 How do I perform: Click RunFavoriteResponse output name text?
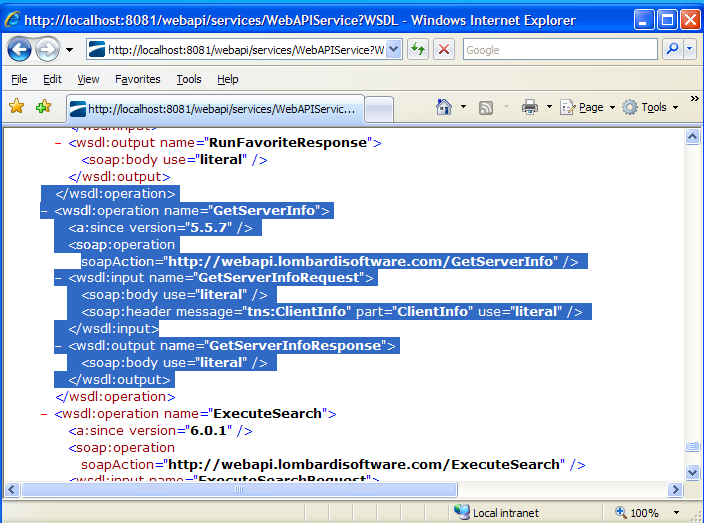pos(288,143)
